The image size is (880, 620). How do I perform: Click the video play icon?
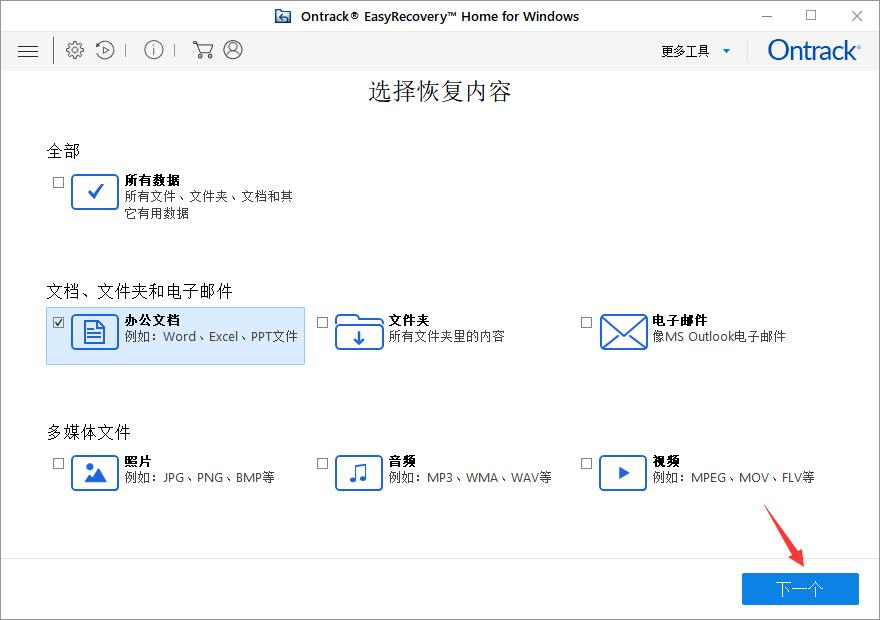pyautogui.click(x=623, y=473)
